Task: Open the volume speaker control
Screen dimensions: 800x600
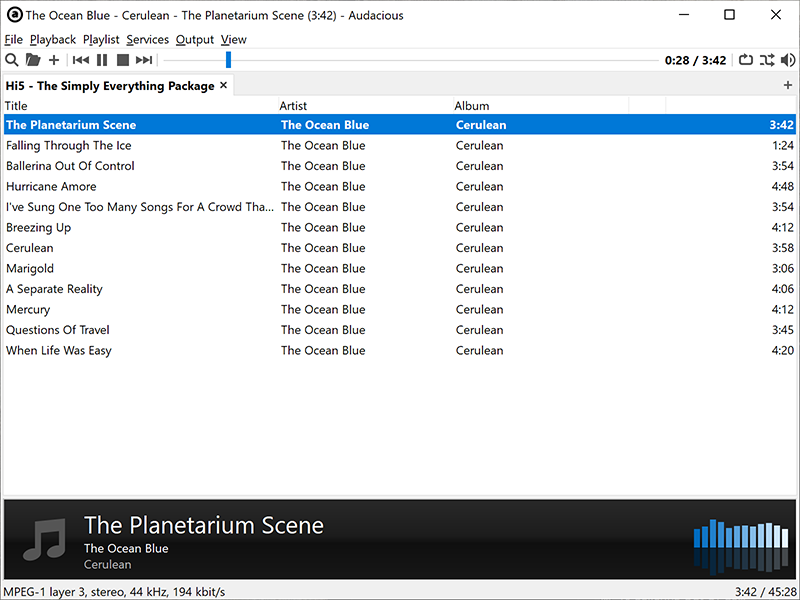Action: click(788, 60)
